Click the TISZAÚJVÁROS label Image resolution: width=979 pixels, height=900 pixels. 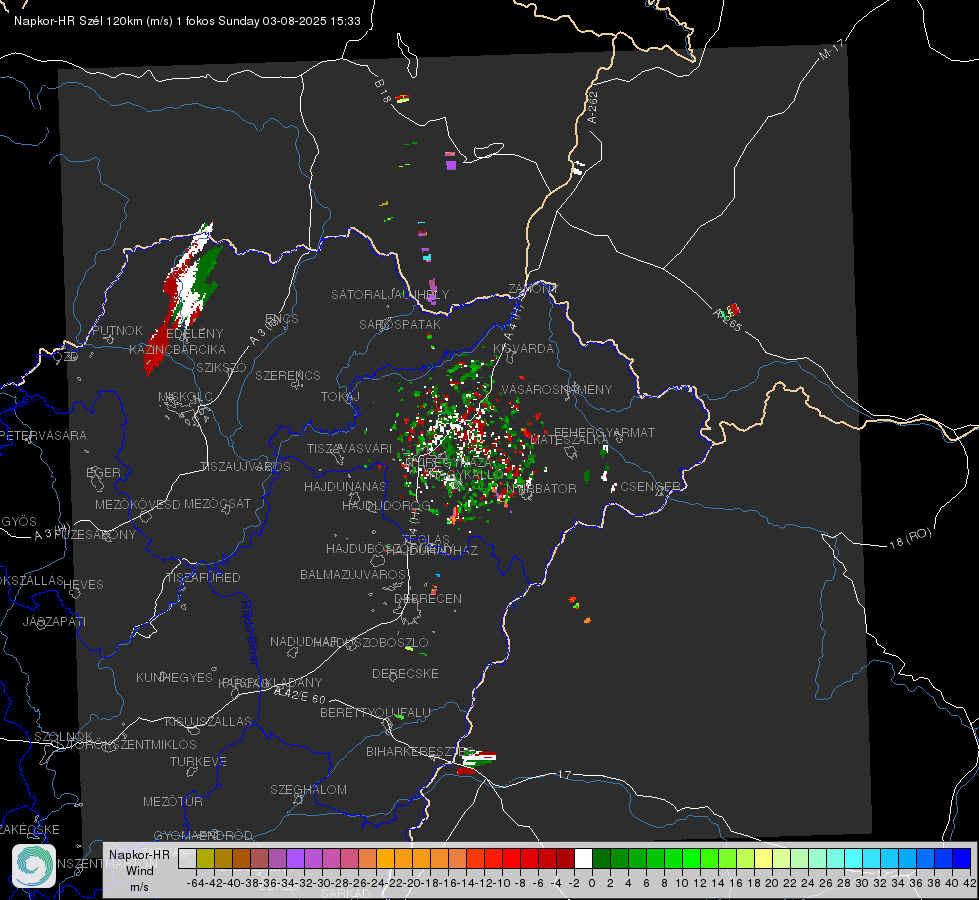245,467
